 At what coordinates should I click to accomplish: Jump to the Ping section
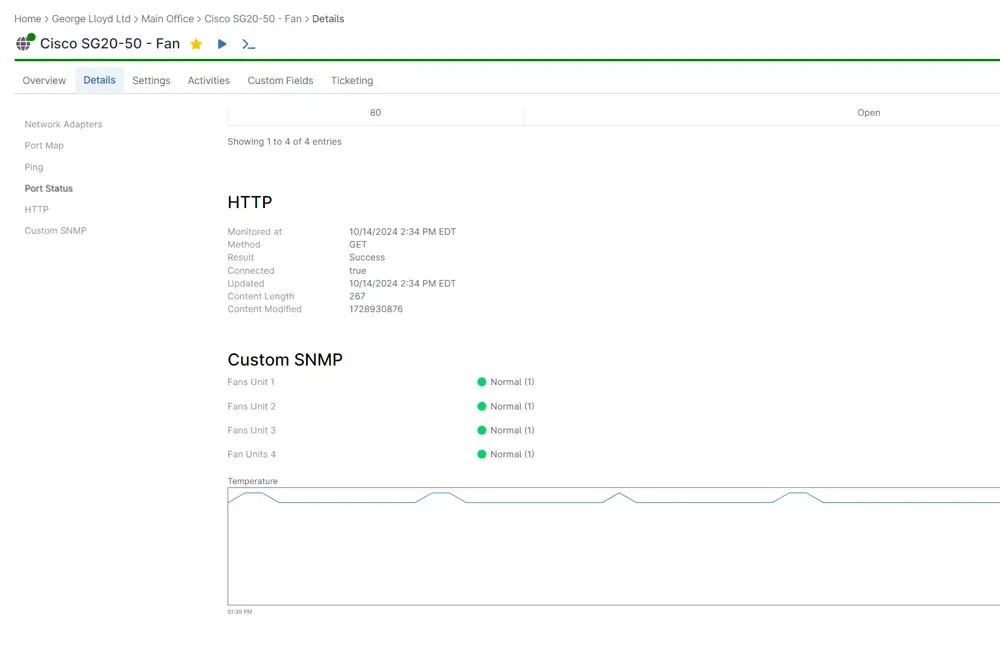[x=34, y=167]
